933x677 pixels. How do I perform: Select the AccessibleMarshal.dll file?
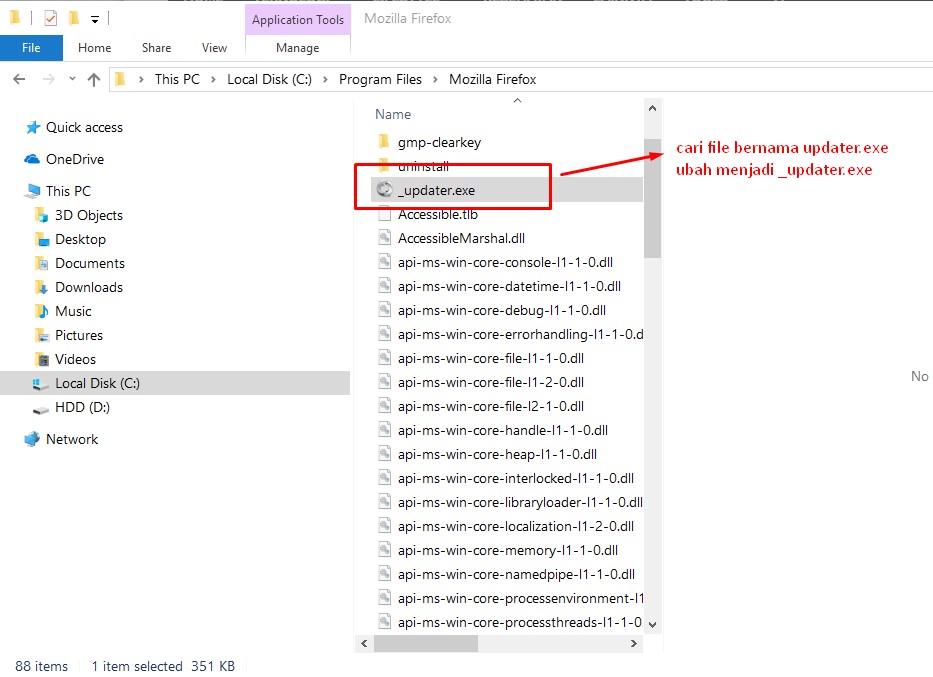pos(461,239)
